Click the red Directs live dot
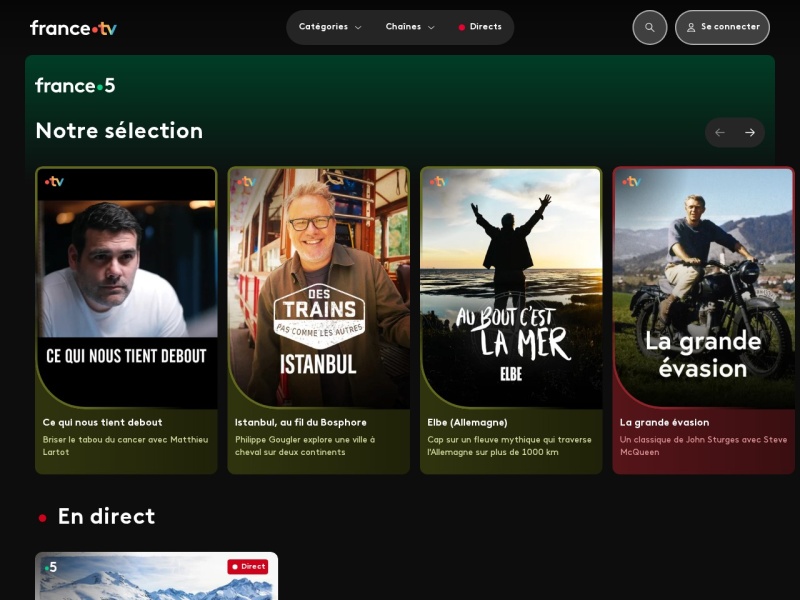 click(461, 28)
